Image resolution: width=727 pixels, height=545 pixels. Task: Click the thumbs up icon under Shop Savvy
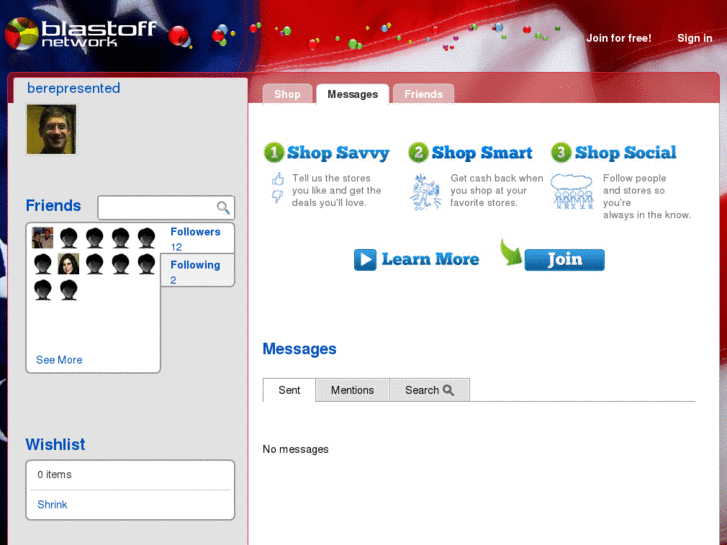278,179
